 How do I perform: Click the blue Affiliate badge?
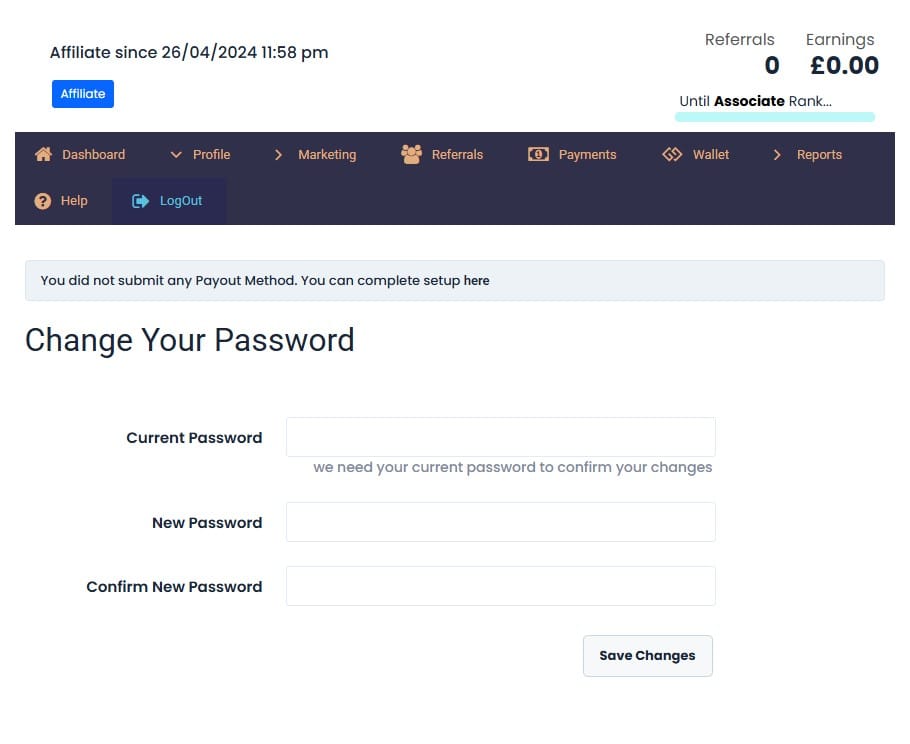tap(83, 94)
